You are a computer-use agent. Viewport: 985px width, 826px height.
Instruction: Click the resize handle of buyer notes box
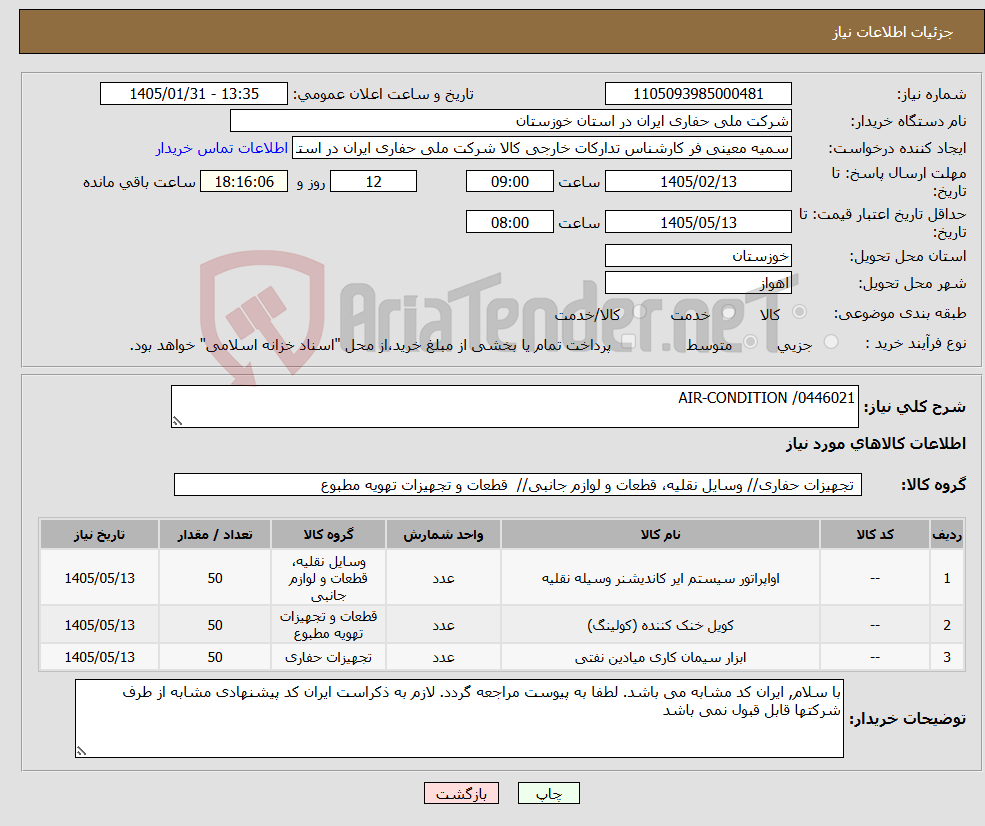[x=81, y=751]
